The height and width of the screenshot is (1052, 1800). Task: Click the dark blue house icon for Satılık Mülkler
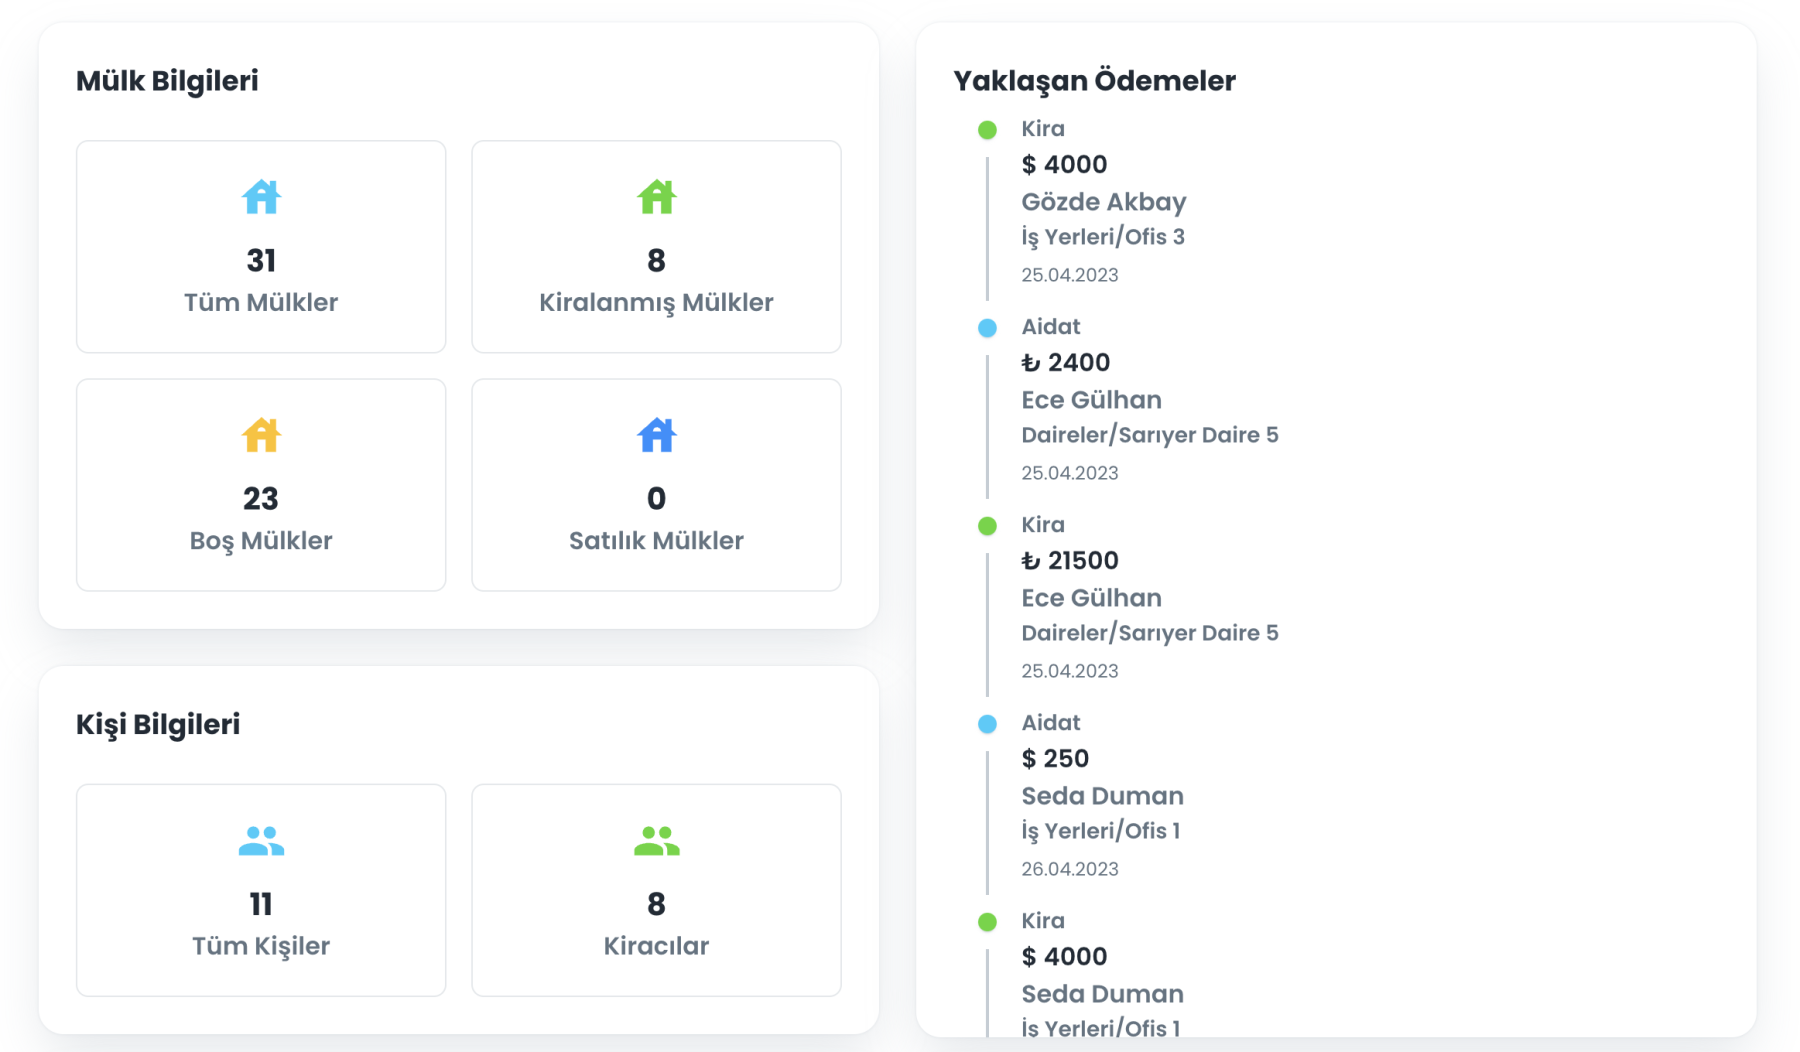(x=656, y=435)
